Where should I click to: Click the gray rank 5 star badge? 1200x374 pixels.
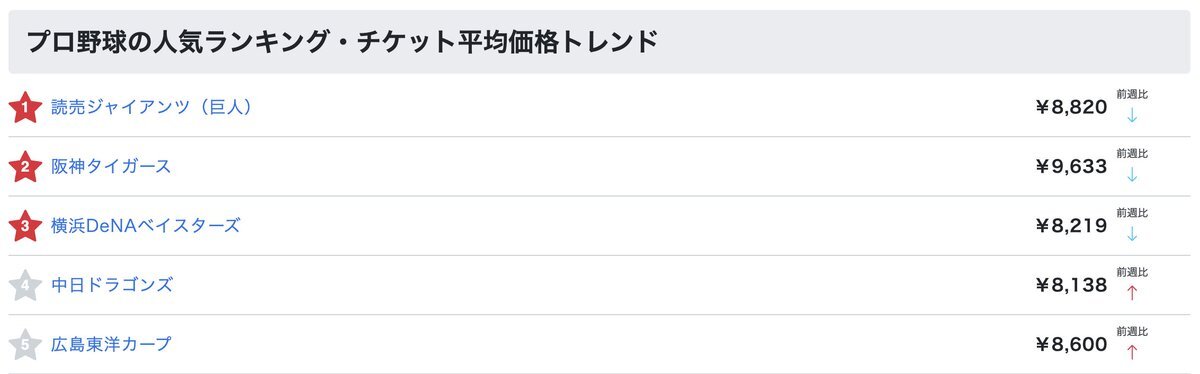[24, 344]
